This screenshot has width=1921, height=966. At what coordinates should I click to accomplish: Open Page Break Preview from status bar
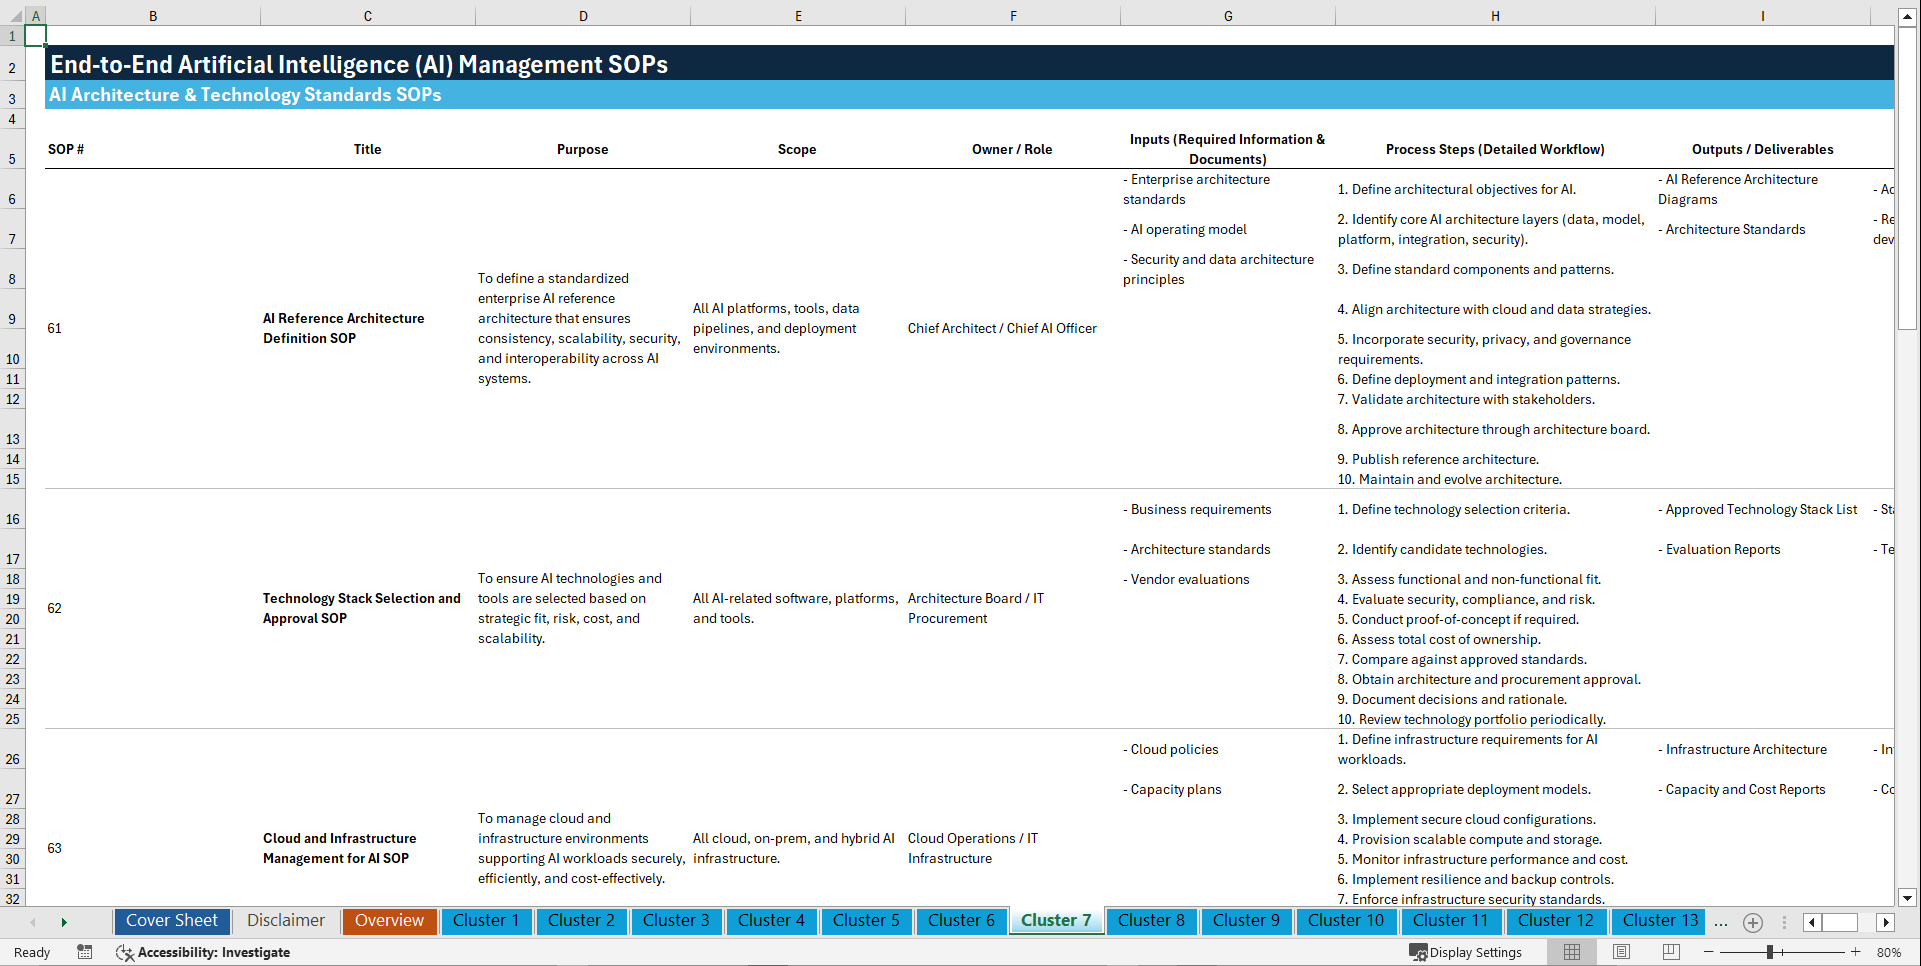click(x=1670, y=952)
